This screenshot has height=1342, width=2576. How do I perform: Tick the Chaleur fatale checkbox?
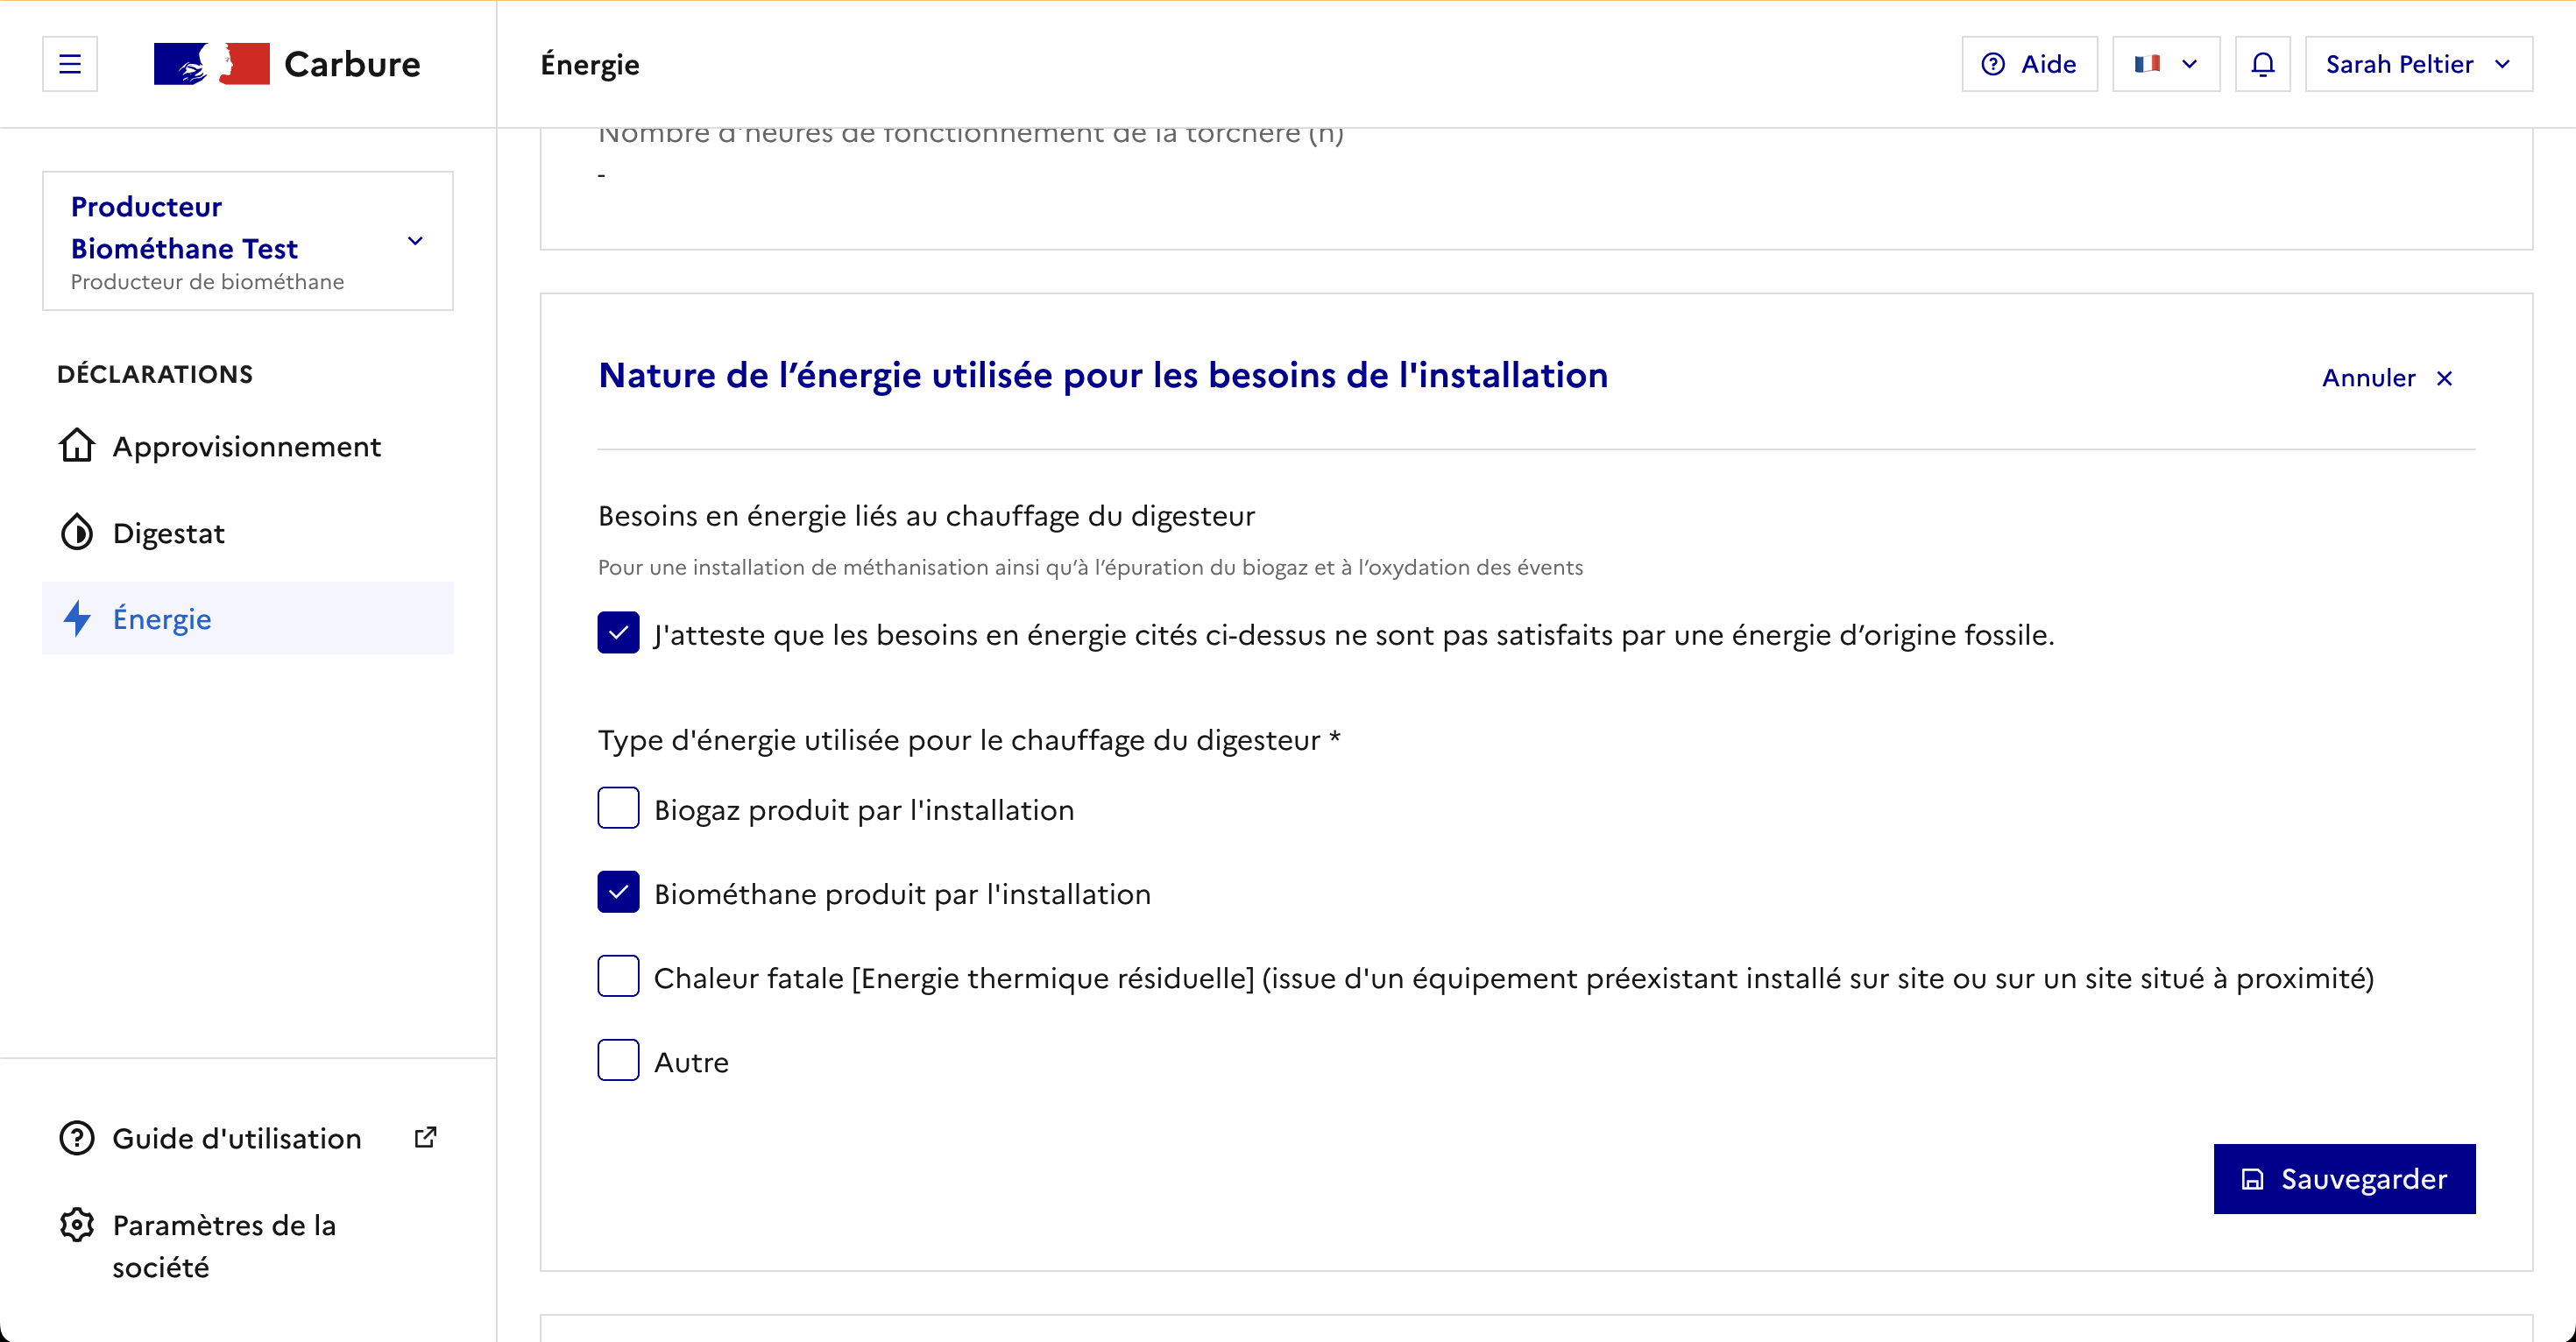pos(618,976)
